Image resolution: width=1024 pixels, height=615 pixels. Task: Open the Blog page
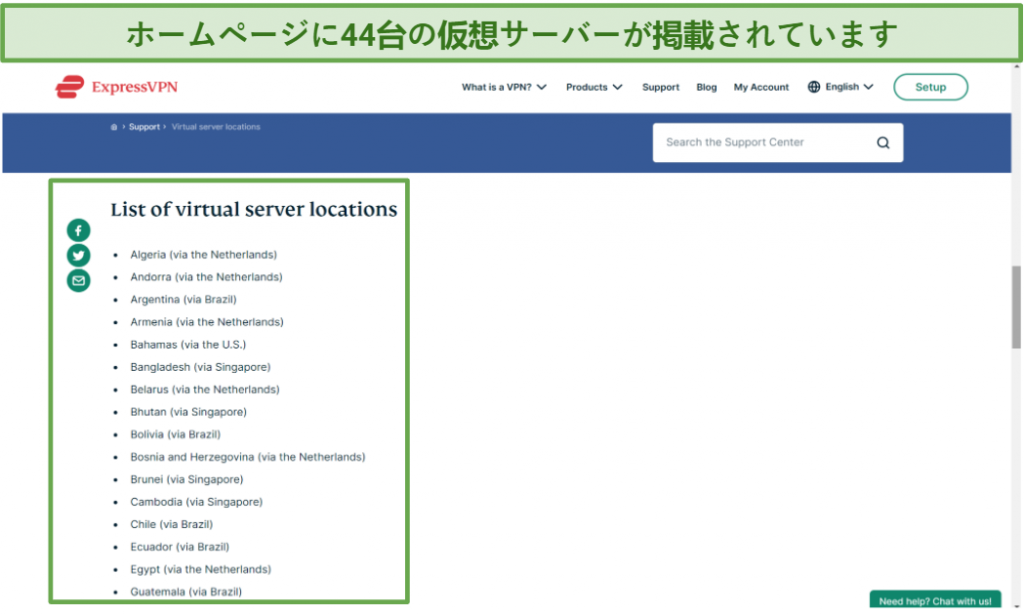tap(706, 87)
